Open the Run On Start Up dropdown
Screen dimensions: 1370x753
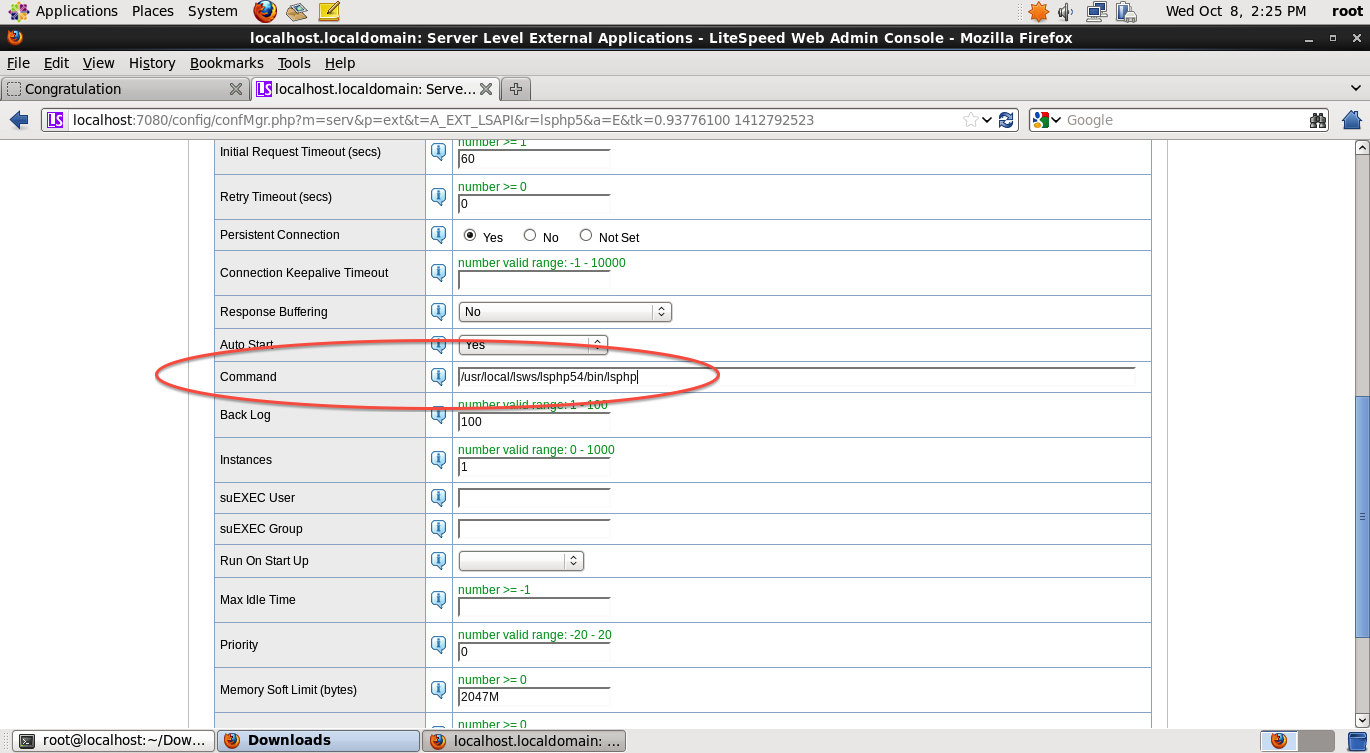coord(521,561)
